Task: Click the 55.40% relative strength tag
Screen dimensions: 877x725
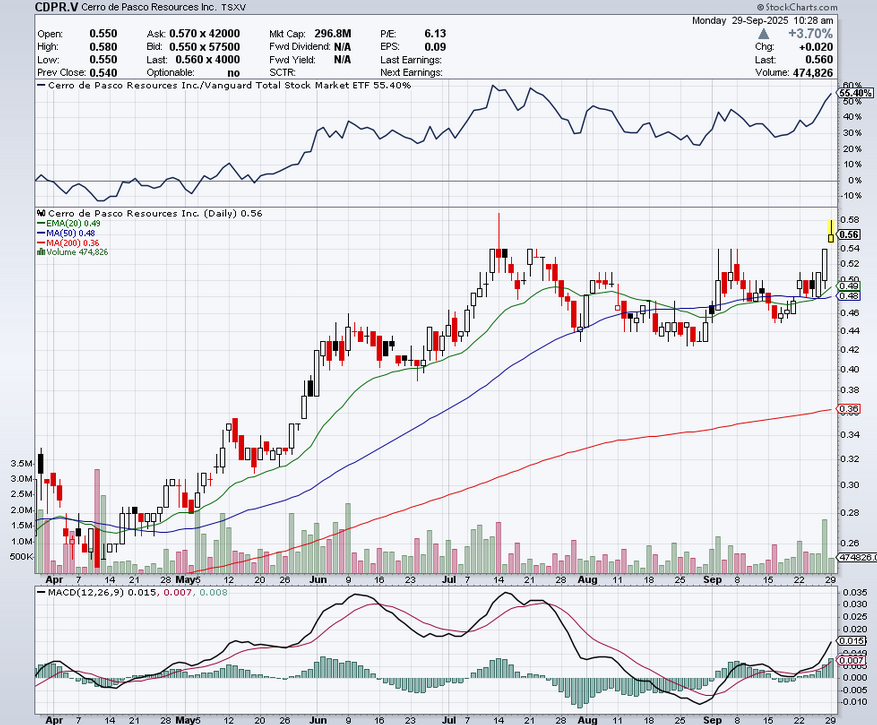Action: [855, 93]
